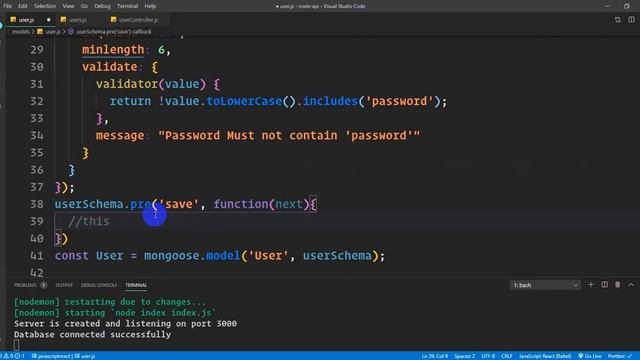Screen dimensions: 640x360
Task: Open the Terminal menu
Action: 127,6
